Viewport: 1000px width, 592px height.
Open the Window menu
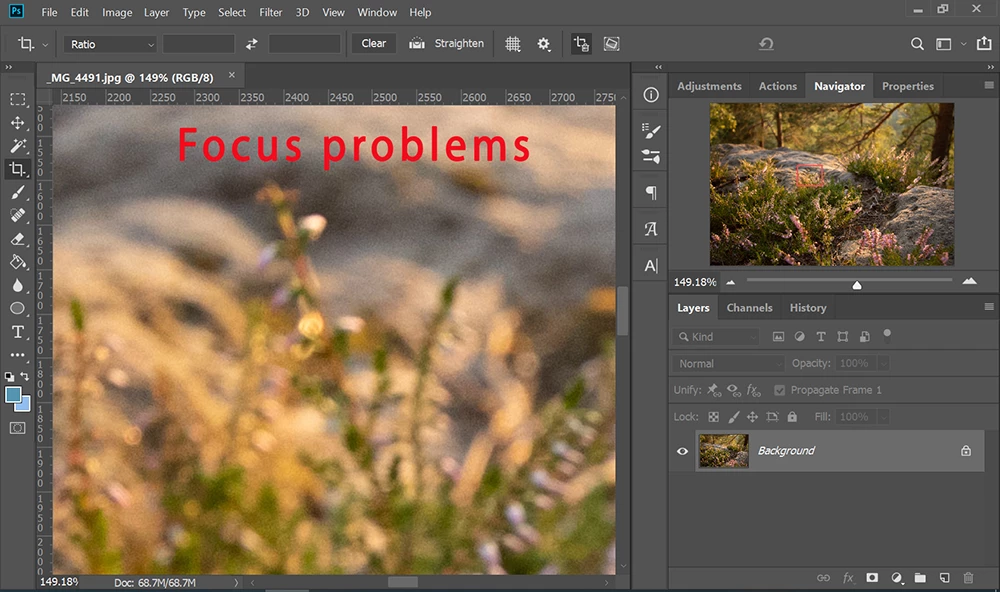(x=377, y=12)
